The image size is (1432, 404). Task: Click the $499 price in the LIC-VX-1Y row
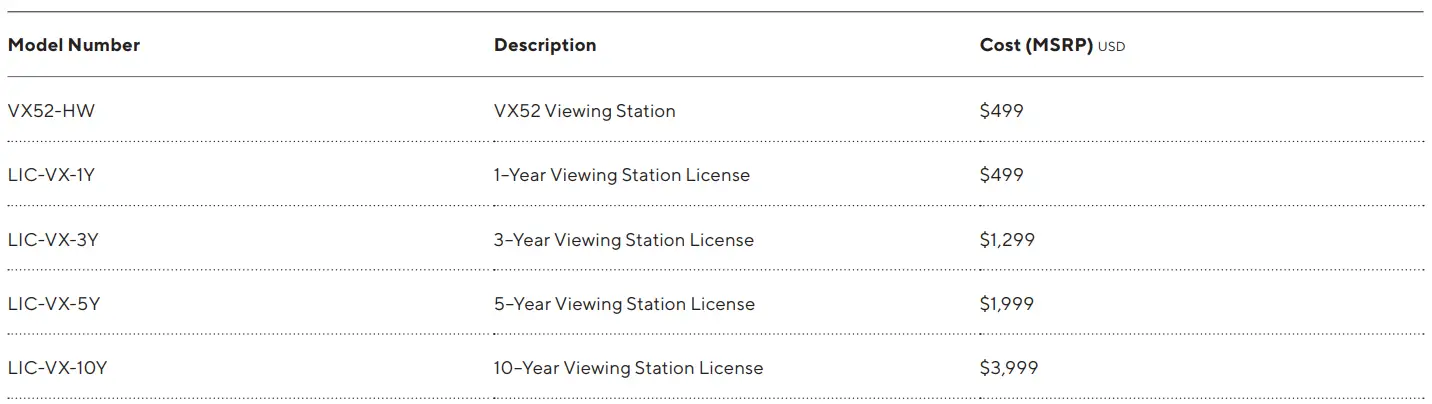pyautogui.click(x=1002, y=175)
